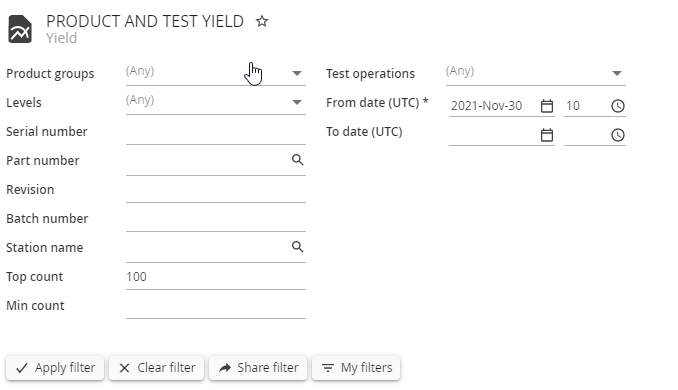The image size is (678, 390).
Task: Focus the Min count input field
Action: click(x=216, y=306)
